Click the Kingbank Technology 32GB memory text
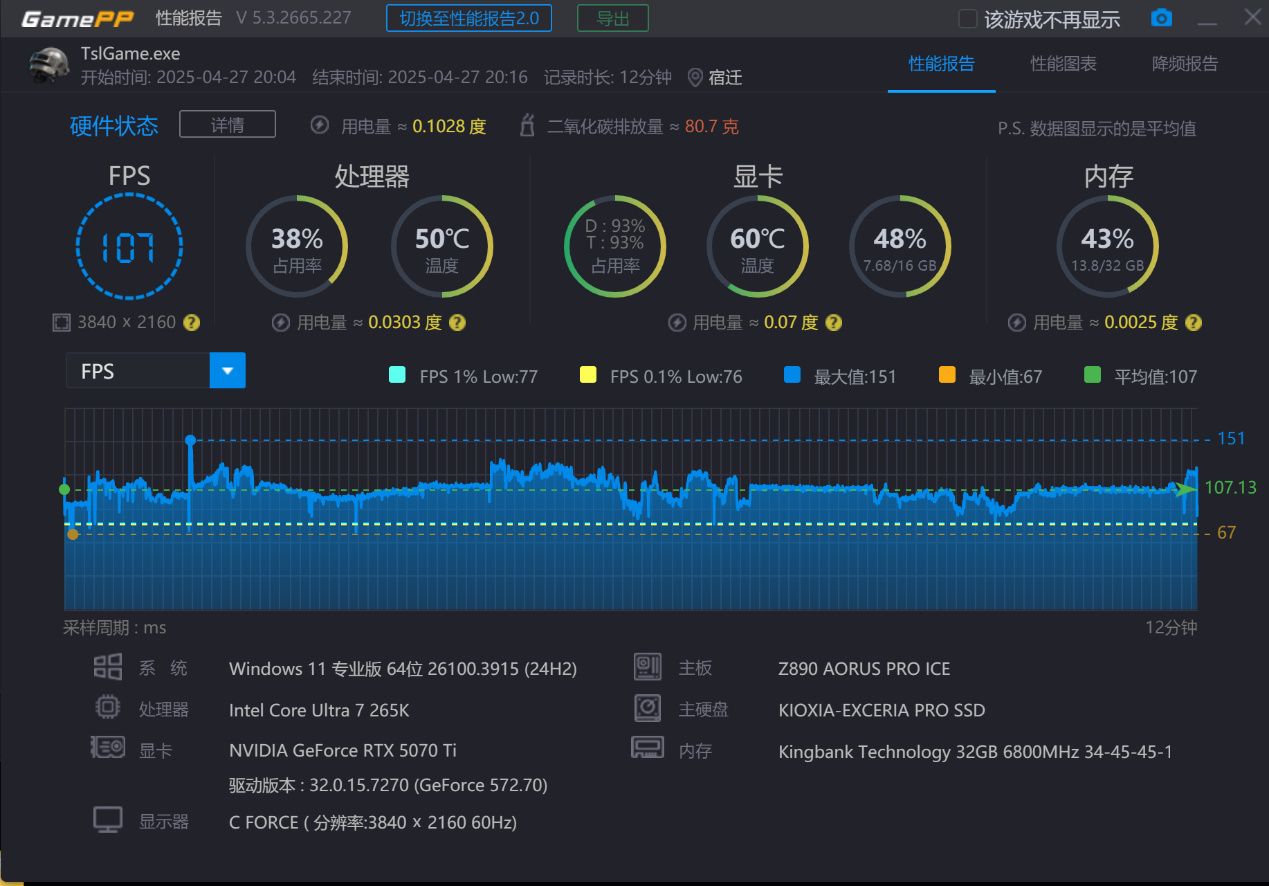 (975, 752)
